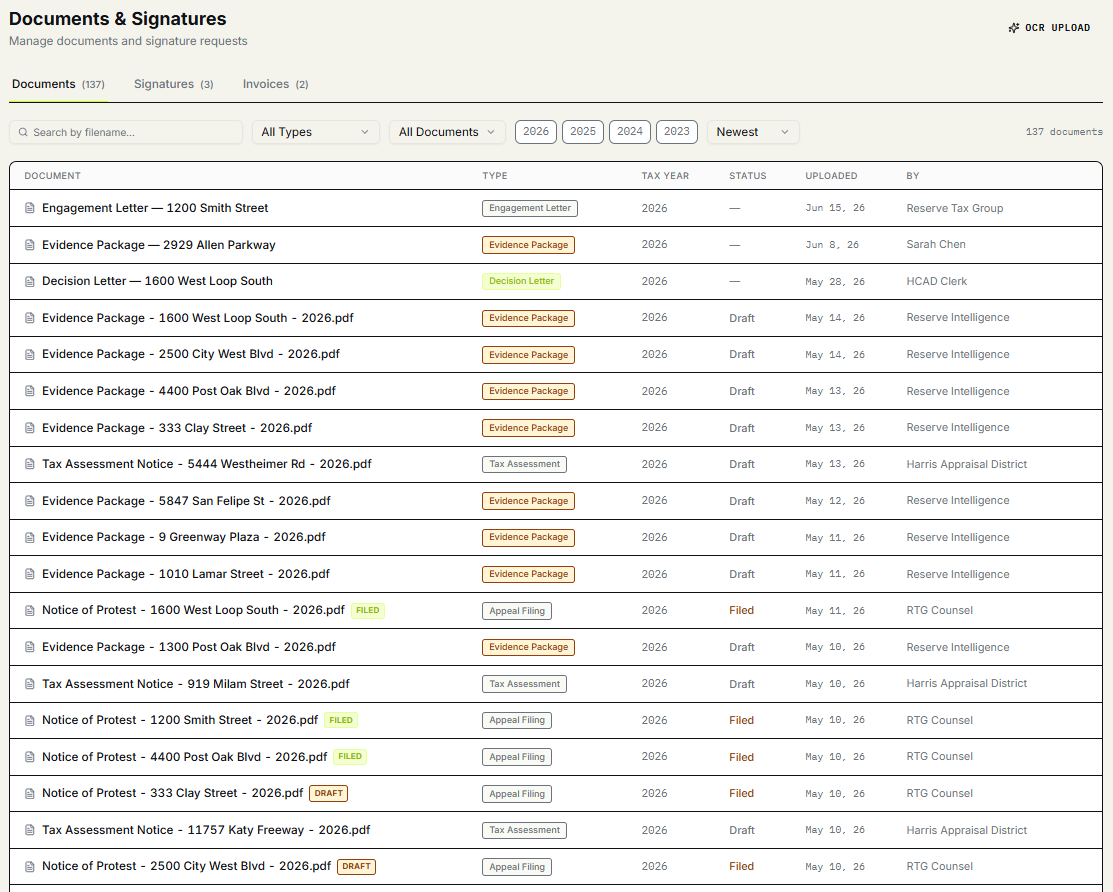Viewport: 1113px width, 892px height.
Task: Click Tax Assessment Notice - 11757 Katy Freeway filename
Action: 206,830
